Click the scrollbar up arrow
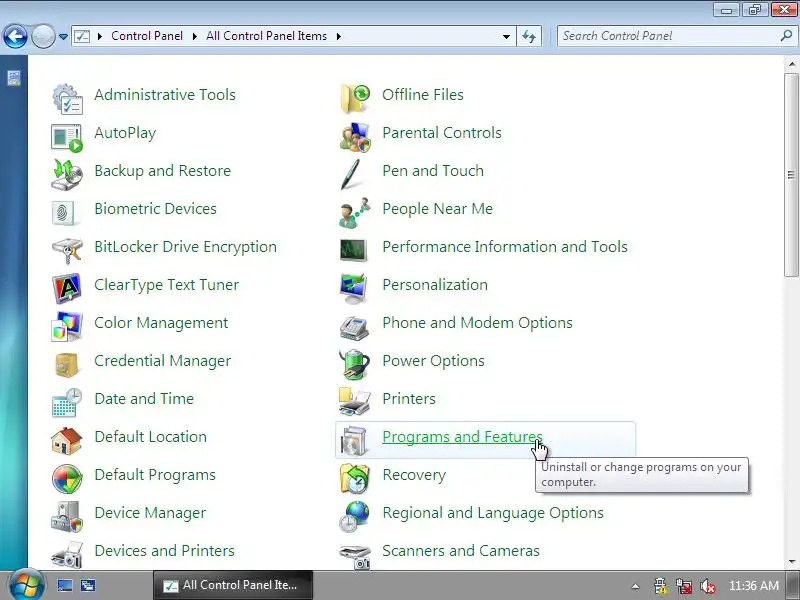 coord(791,64)
